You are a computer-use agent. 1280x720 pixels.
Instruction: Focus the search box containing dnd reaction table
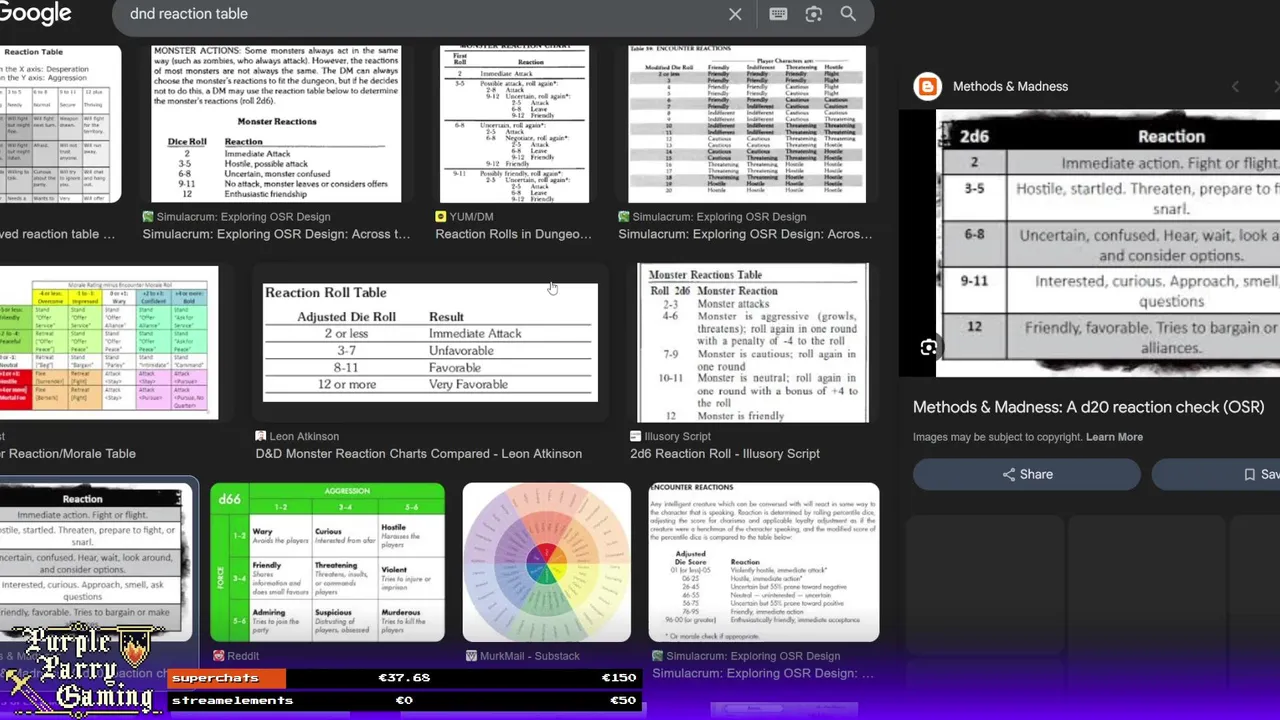[420, 14]
